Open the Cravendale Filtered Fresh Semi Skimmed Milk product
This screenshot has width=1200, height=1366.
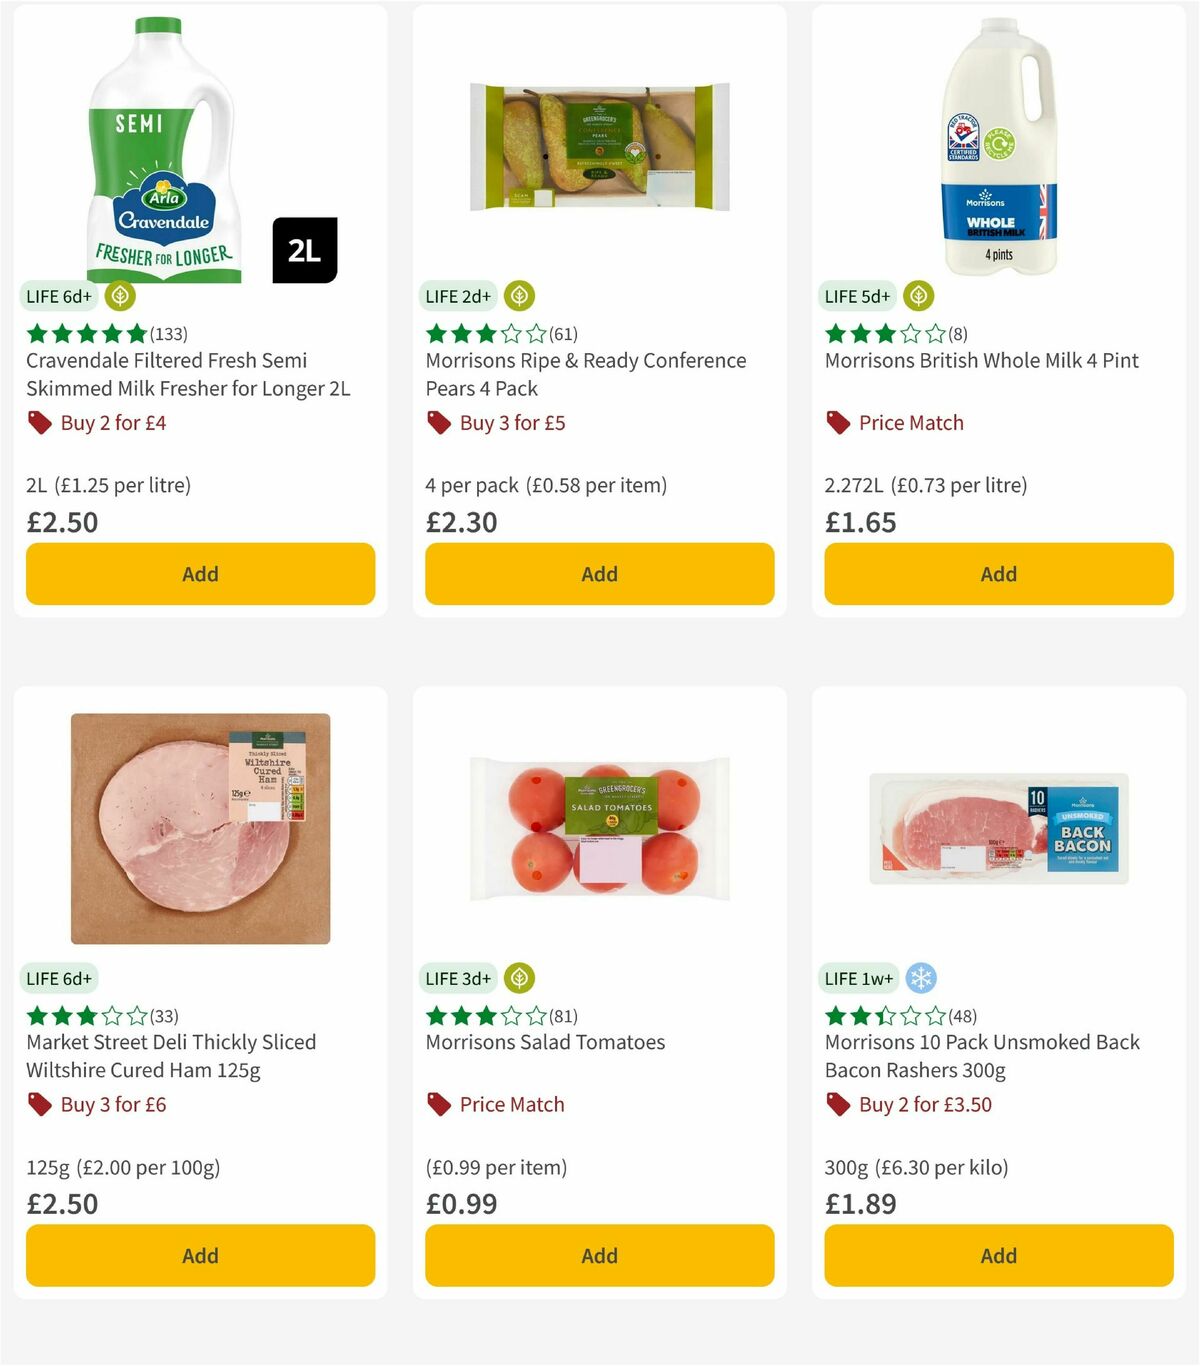pos(188,374)
